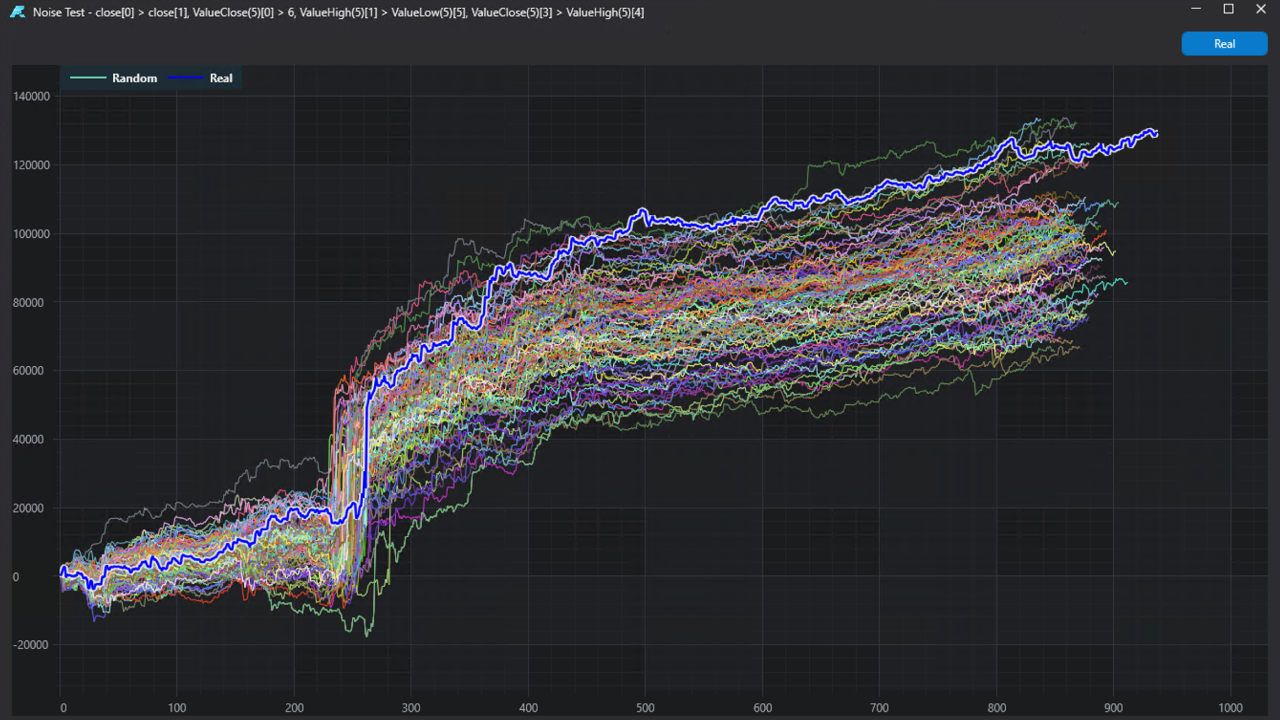Click the 140000 y-axis label

coord(31,97)
